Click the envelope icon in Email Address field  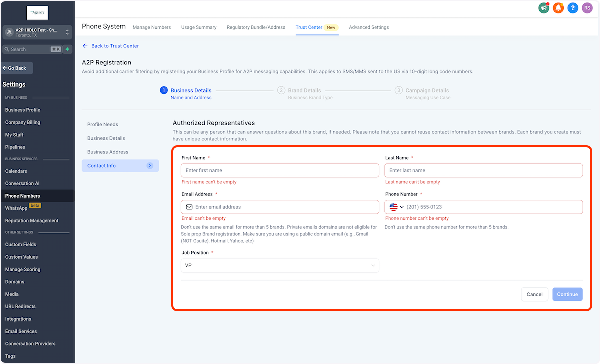[189, 207]
